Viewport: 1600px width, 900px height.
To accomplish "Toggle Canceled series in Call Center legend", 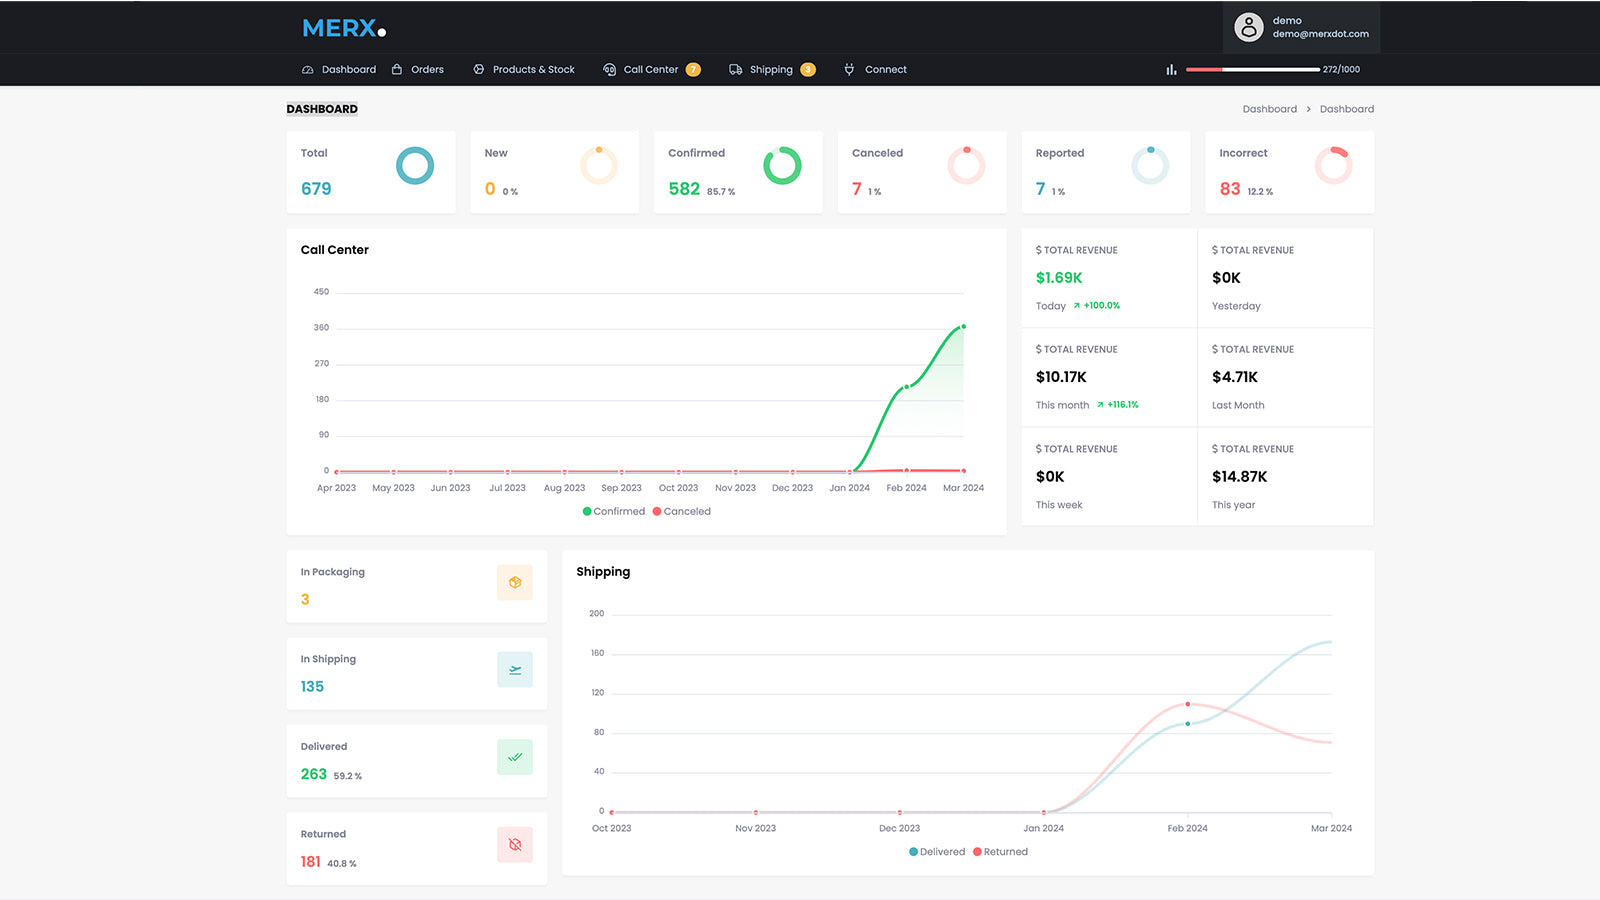I will [682, 511].
